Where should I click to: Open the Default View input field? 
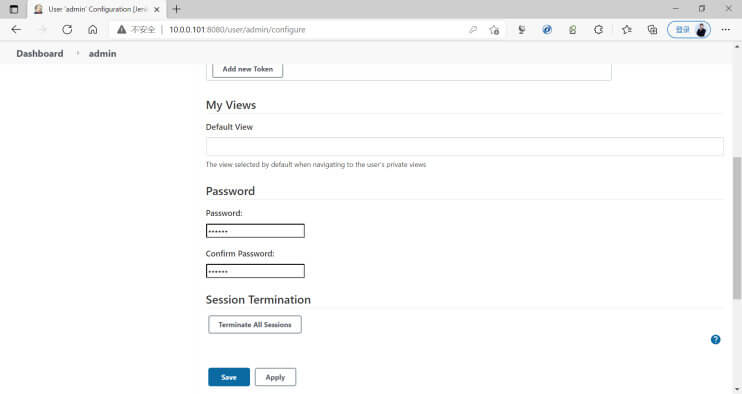tap(464, 146)
